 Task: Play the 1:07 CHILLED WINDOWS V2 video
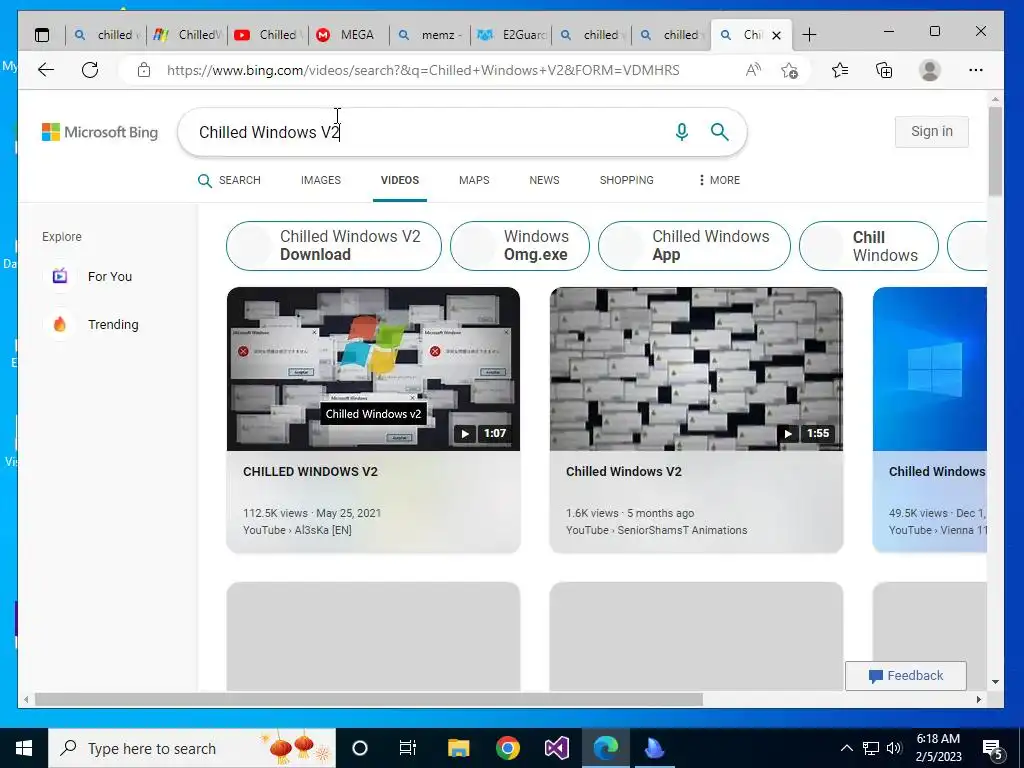374,369
